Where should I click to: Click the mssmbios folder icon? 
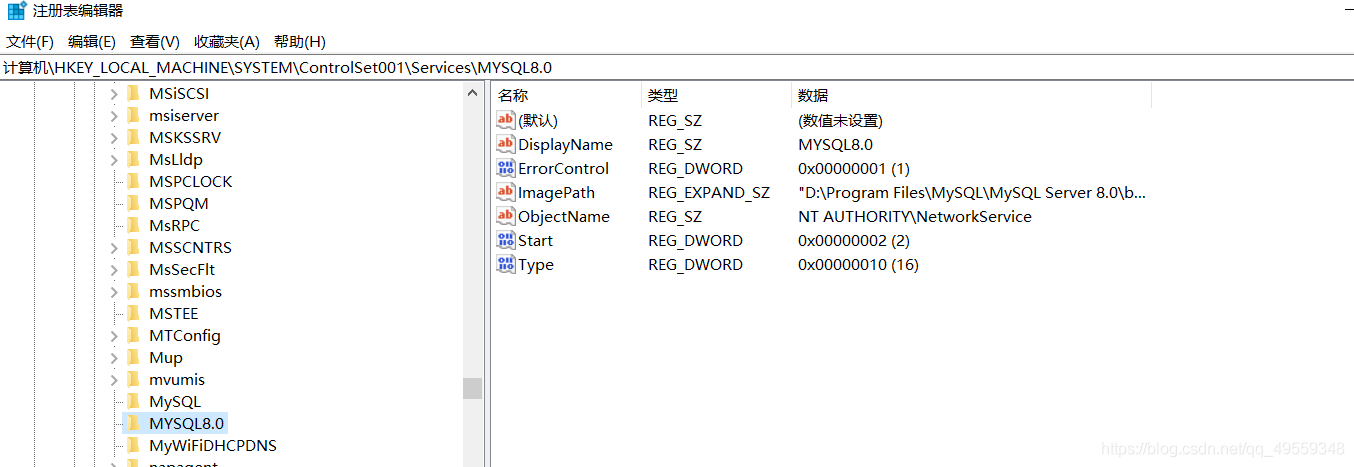133,292
